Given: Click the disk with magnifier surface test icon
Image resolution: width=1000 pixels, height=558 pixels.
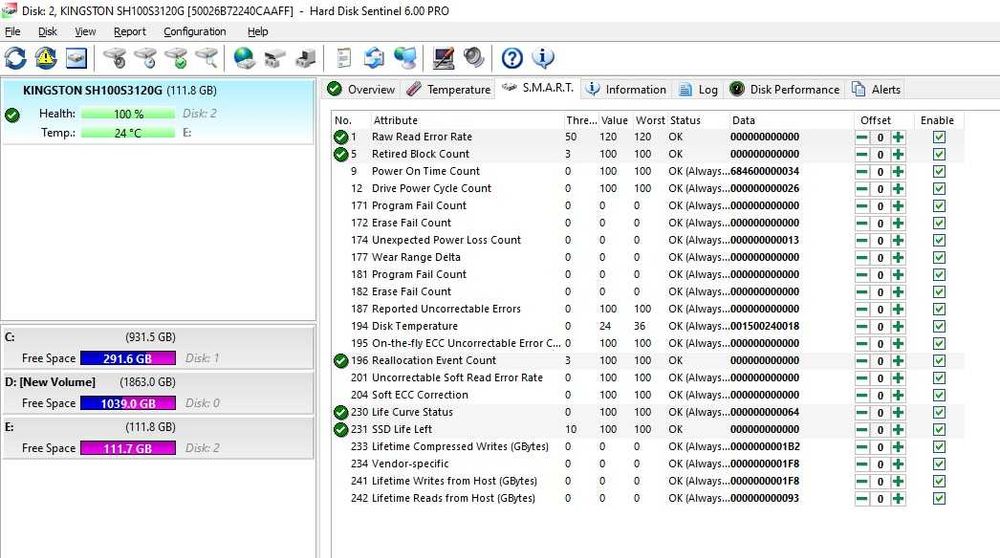Looking at the screenshot, I should [x=207, y=58].
